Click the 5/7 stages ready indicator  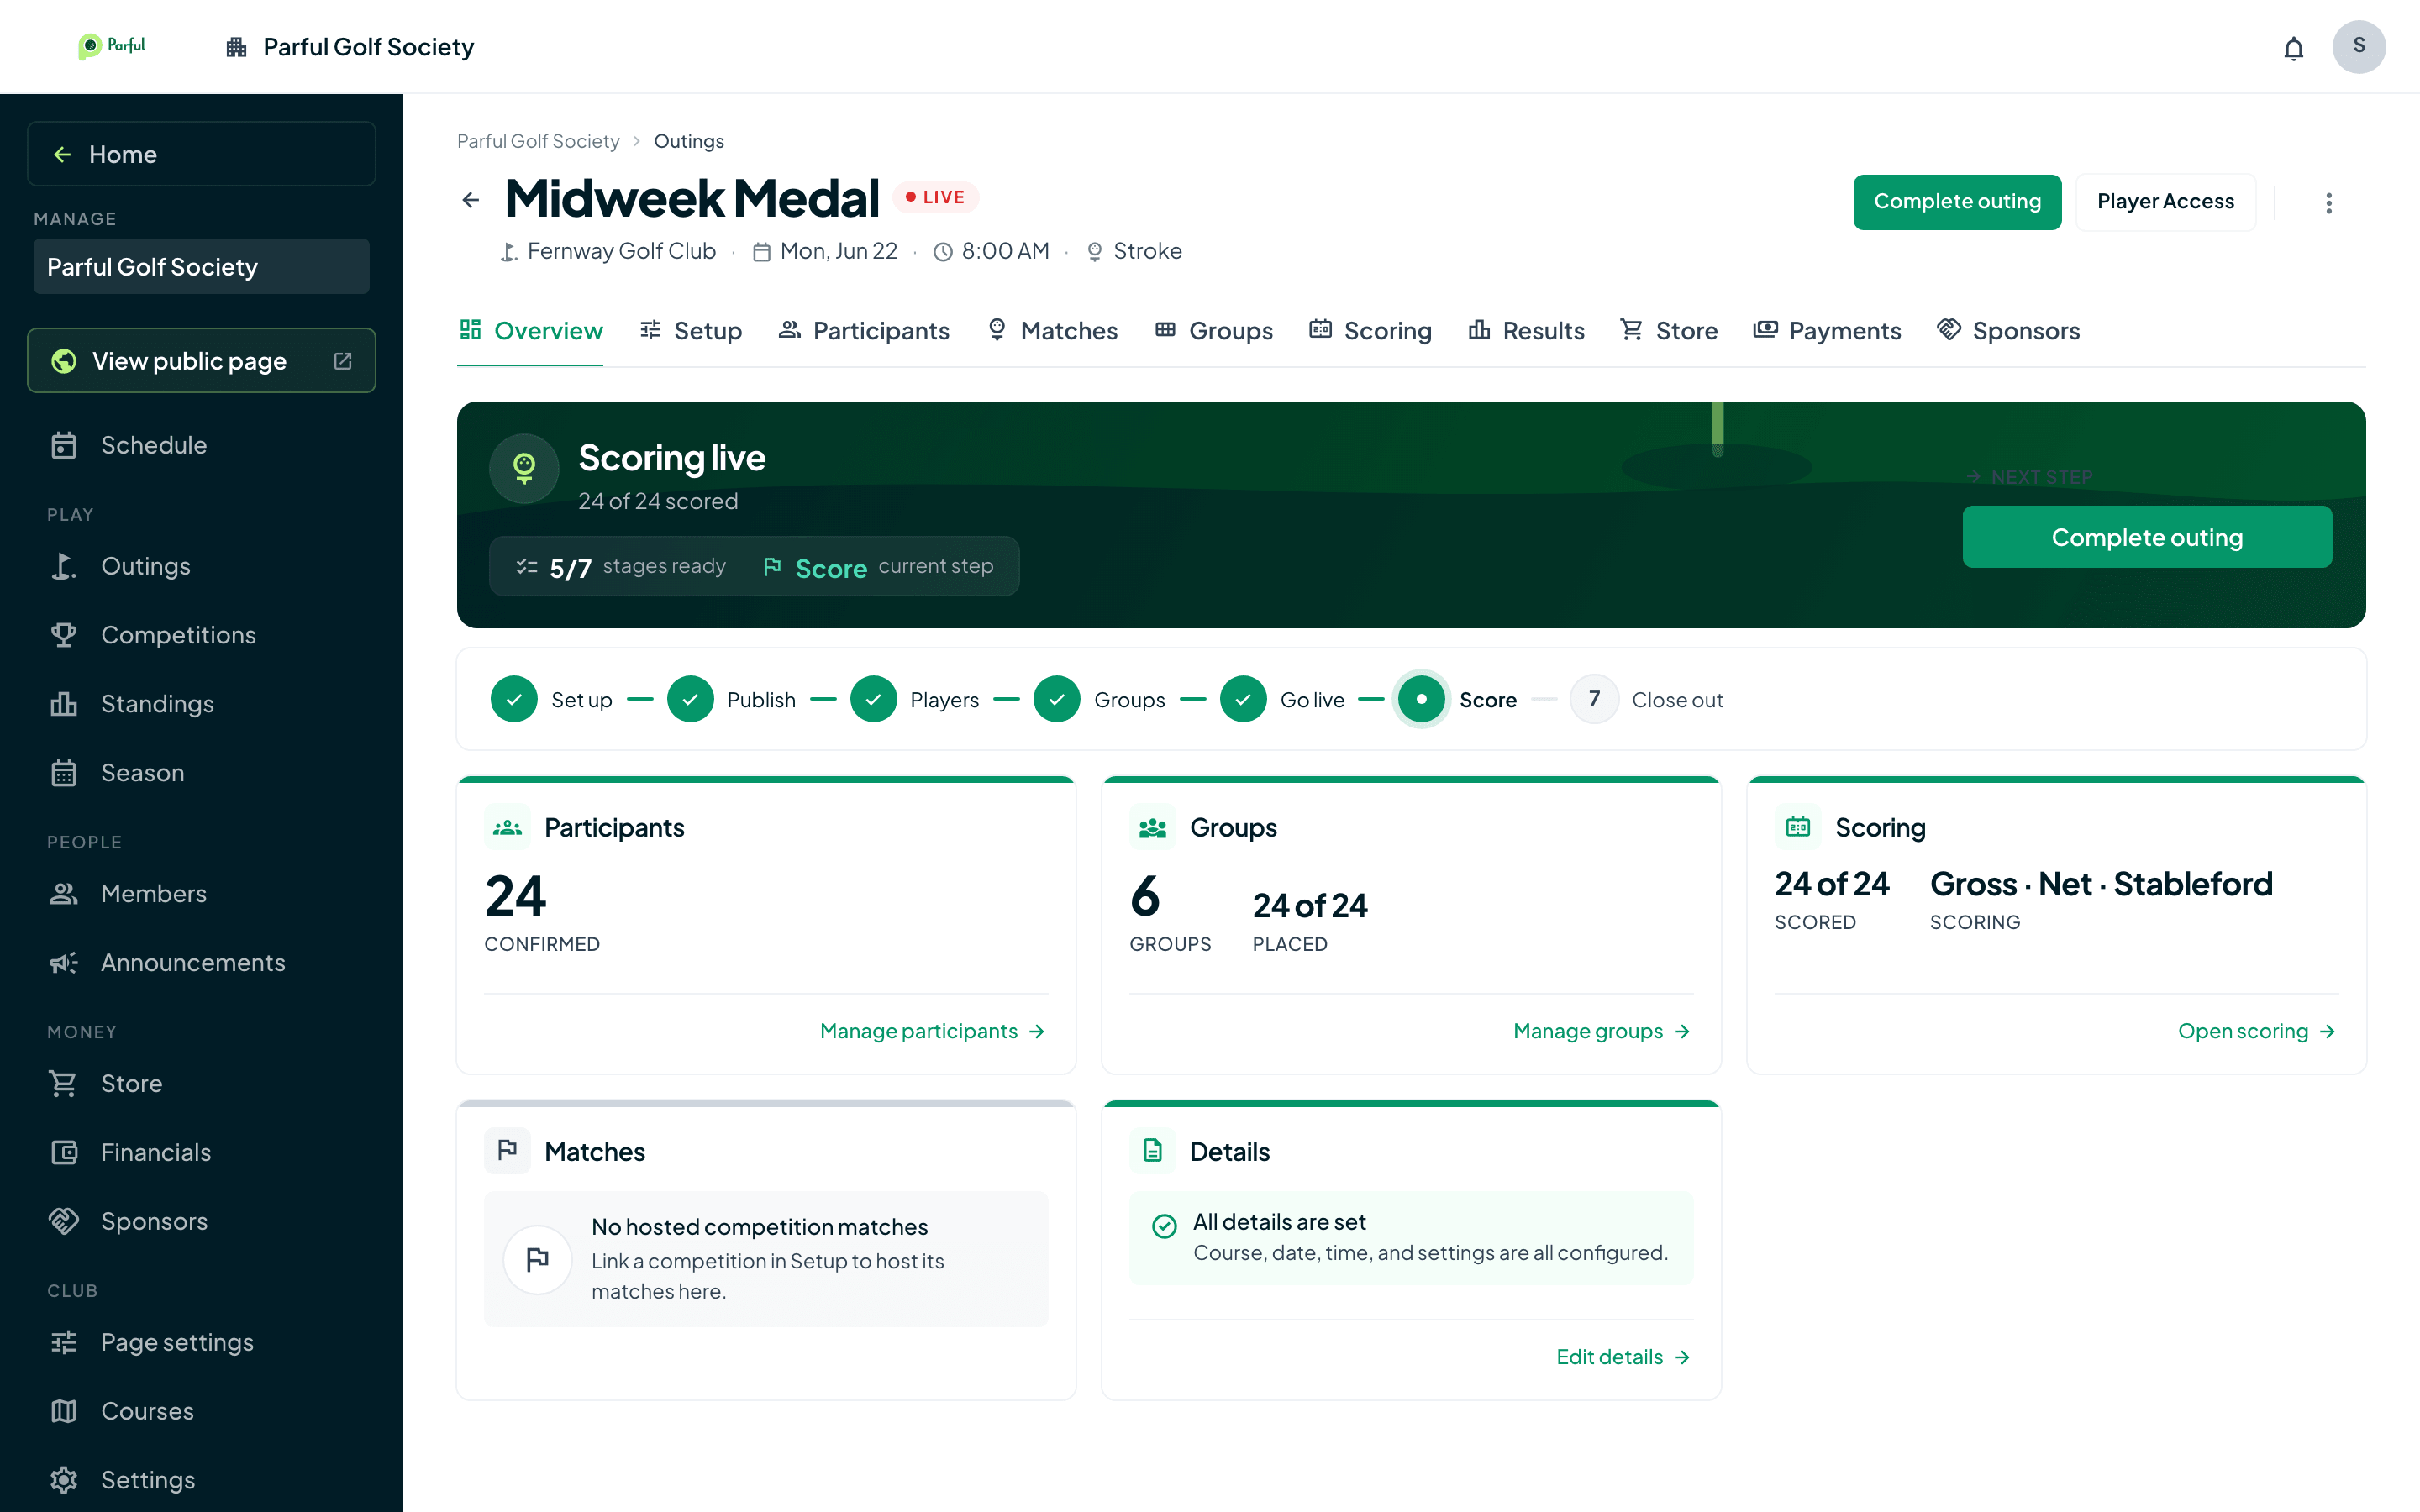pos(620,567)
